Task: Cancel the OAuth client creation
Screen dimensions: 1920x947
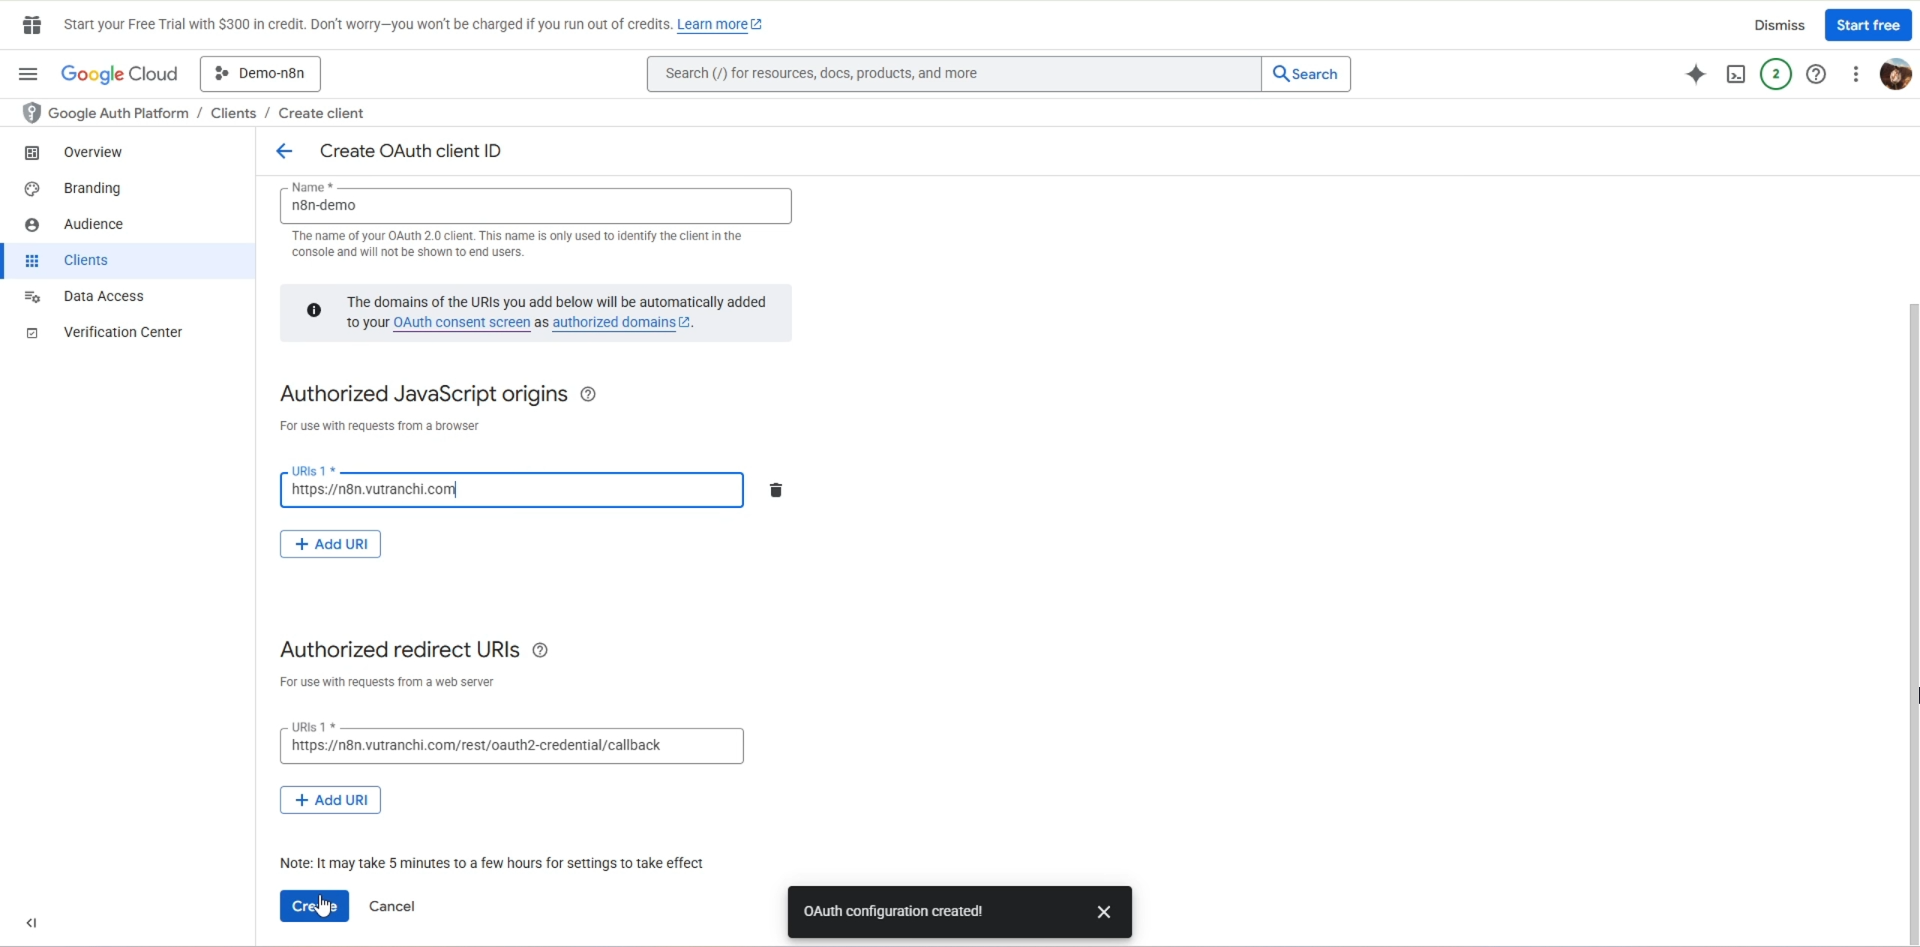Action: point(392,906)
